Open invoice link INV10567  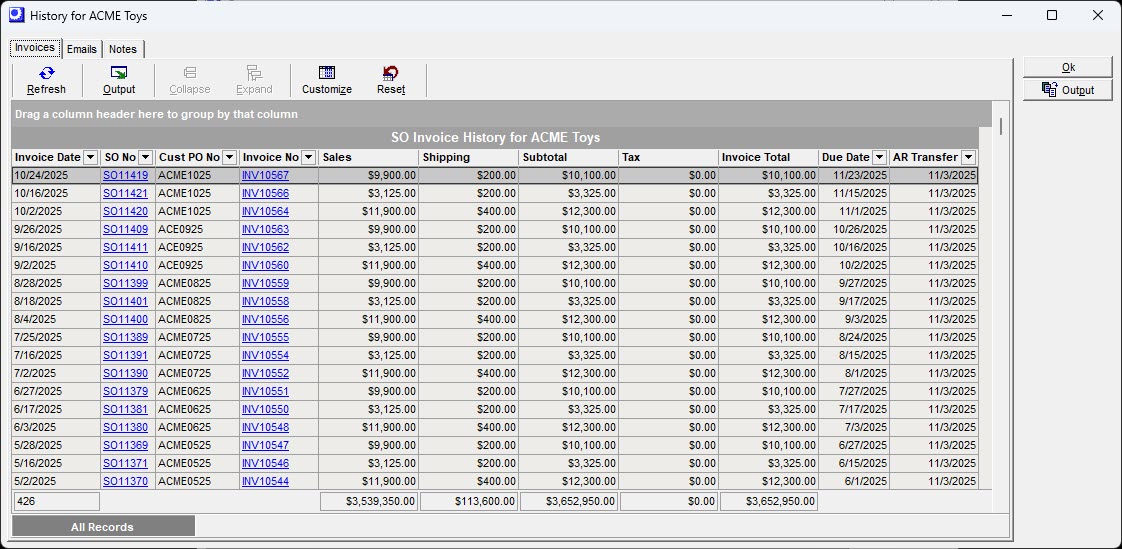pos(265,175)
